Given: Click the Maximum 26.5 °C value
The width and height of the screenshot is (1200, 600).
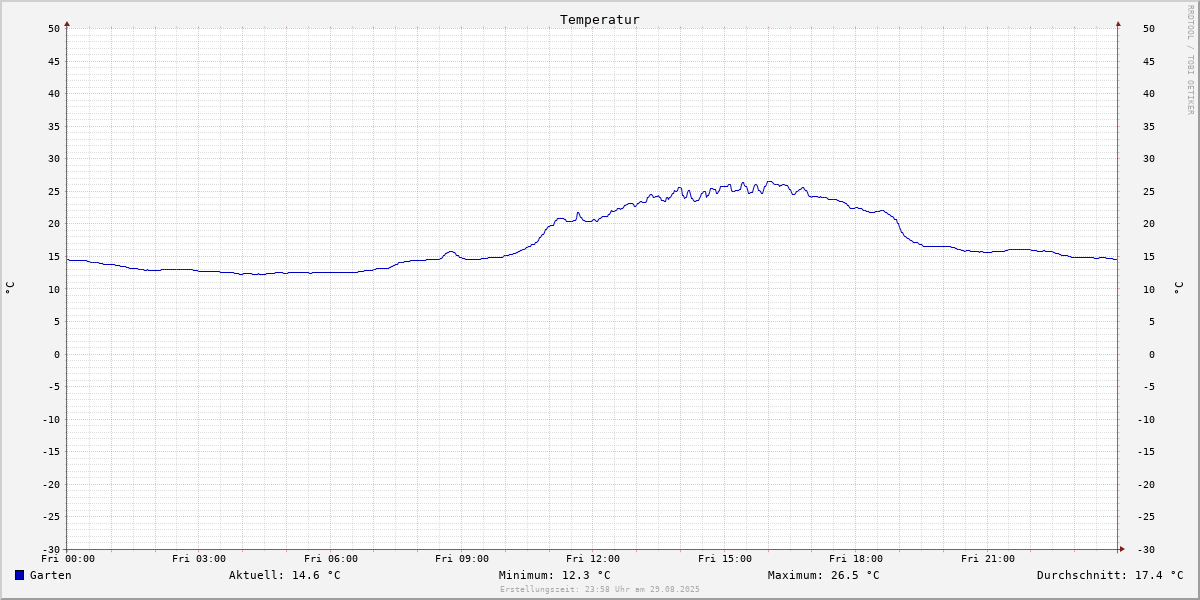Looking at the screenshot, I should click(824, 575).
